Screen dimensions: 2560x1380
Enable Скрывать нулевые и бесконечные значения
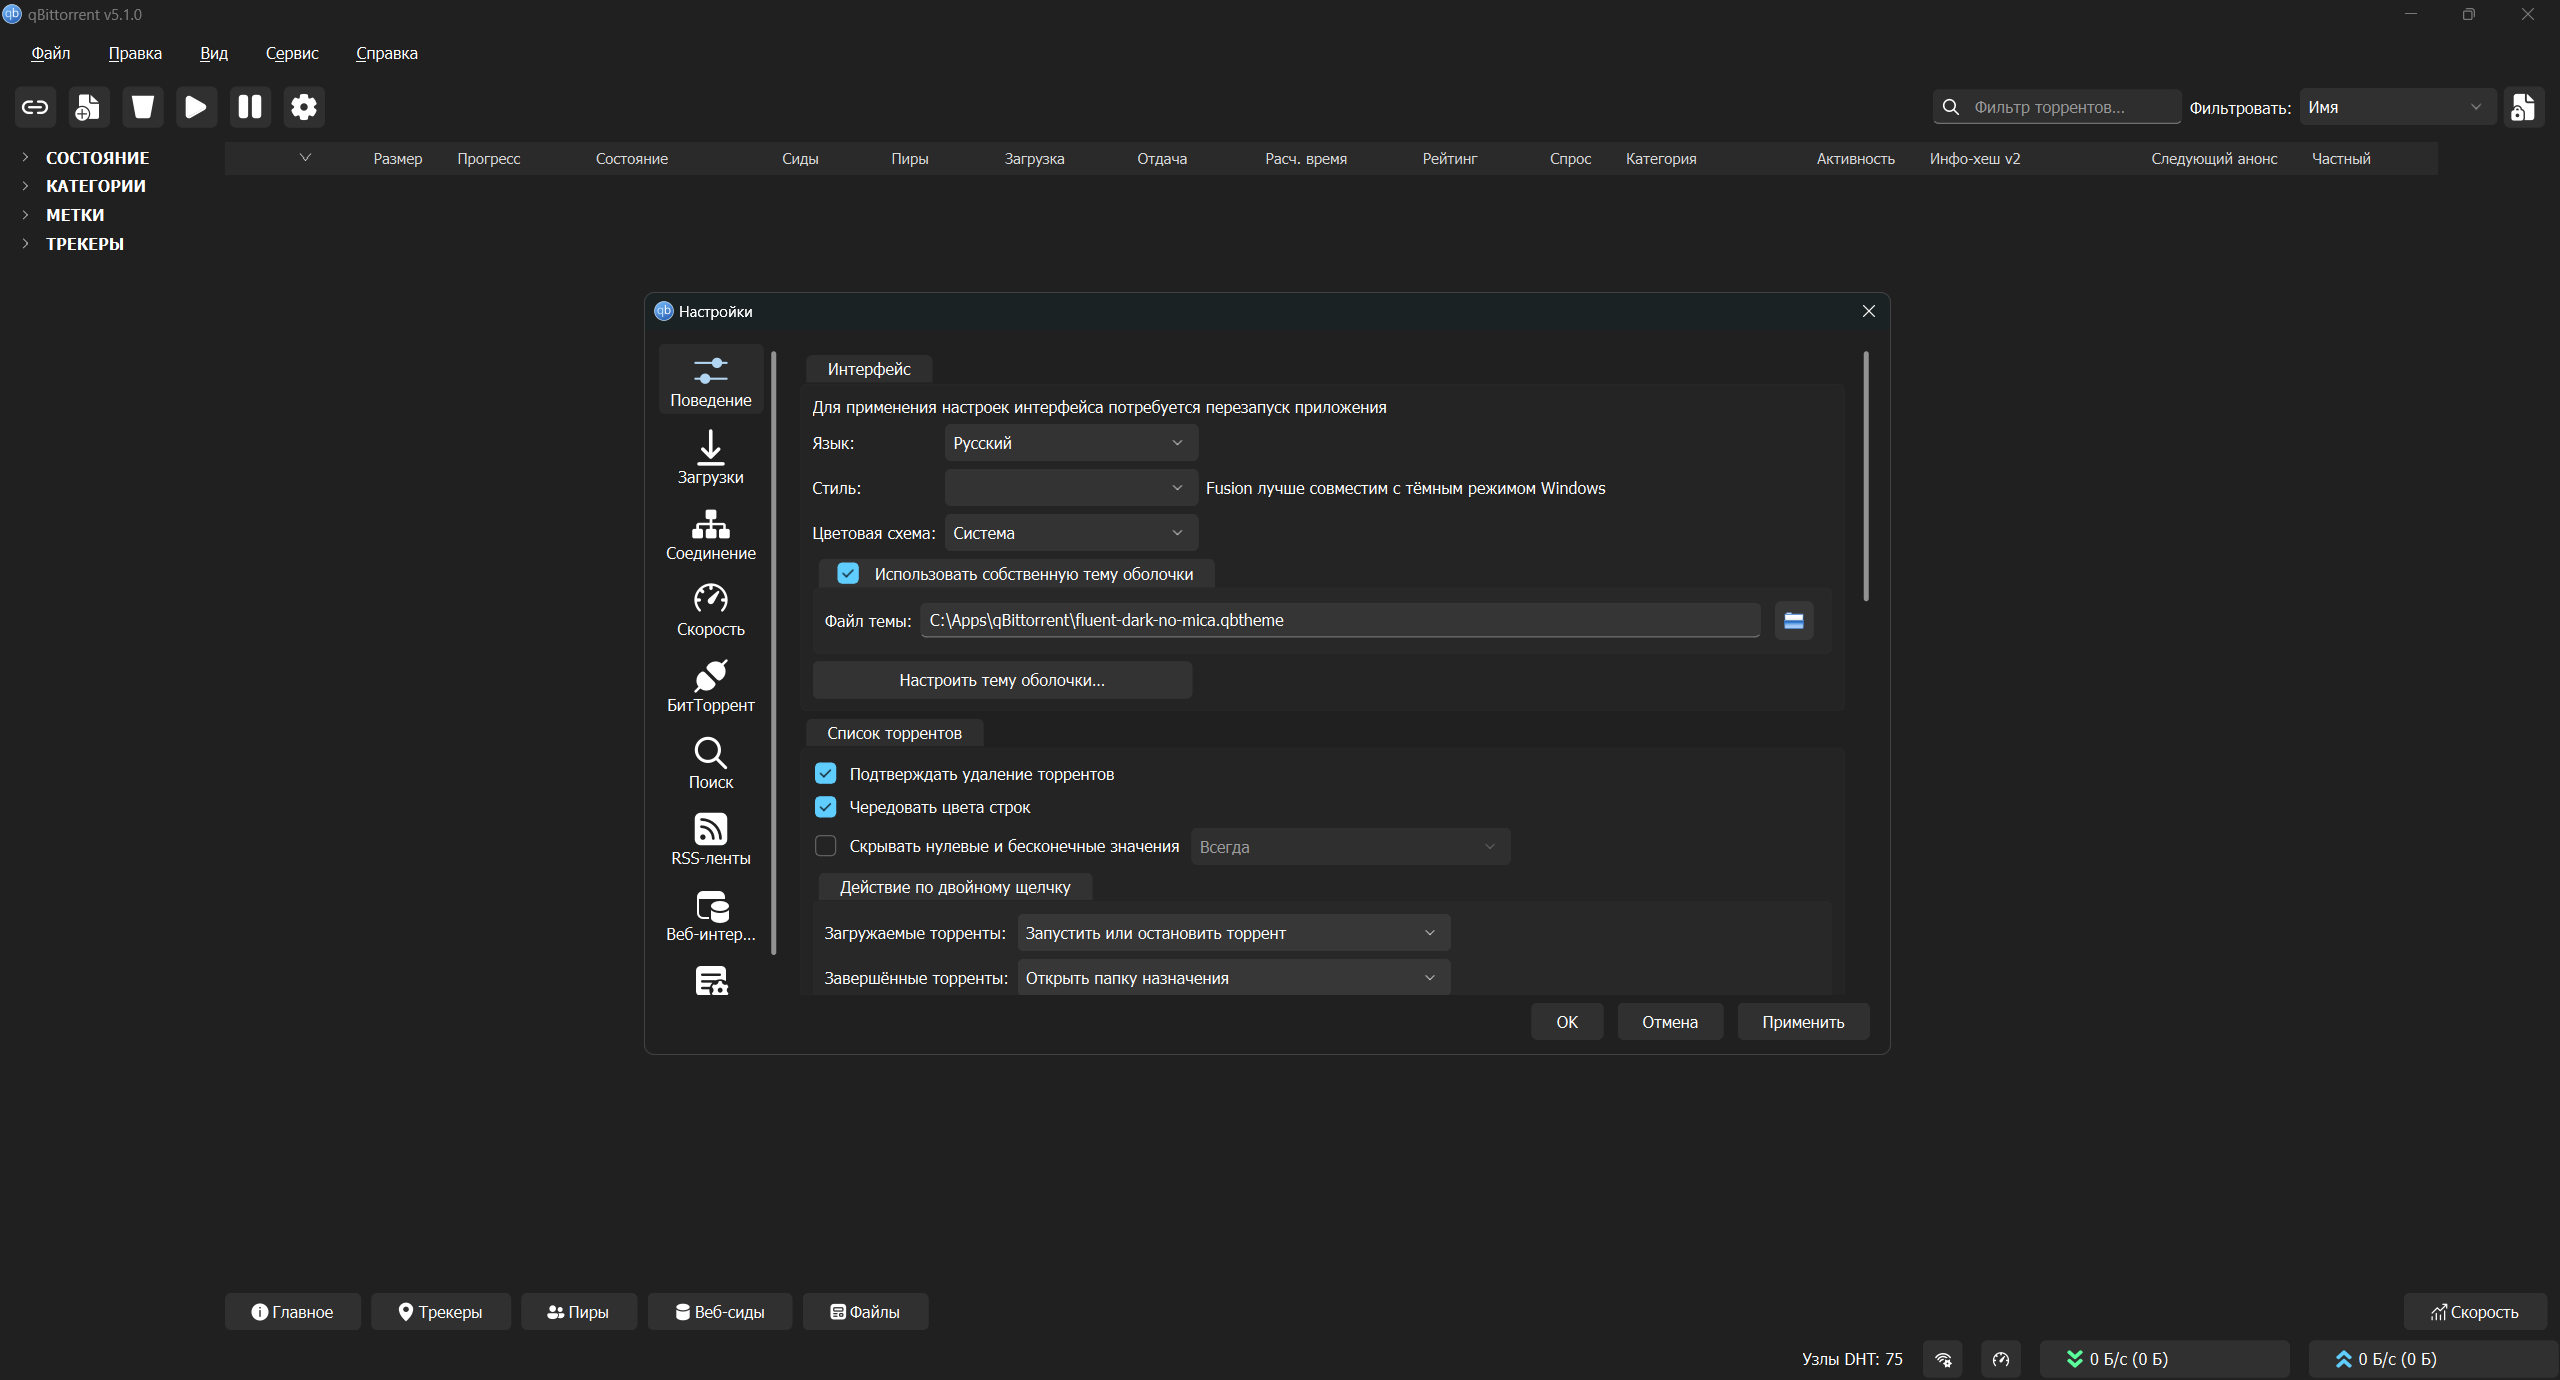[826, 846]
